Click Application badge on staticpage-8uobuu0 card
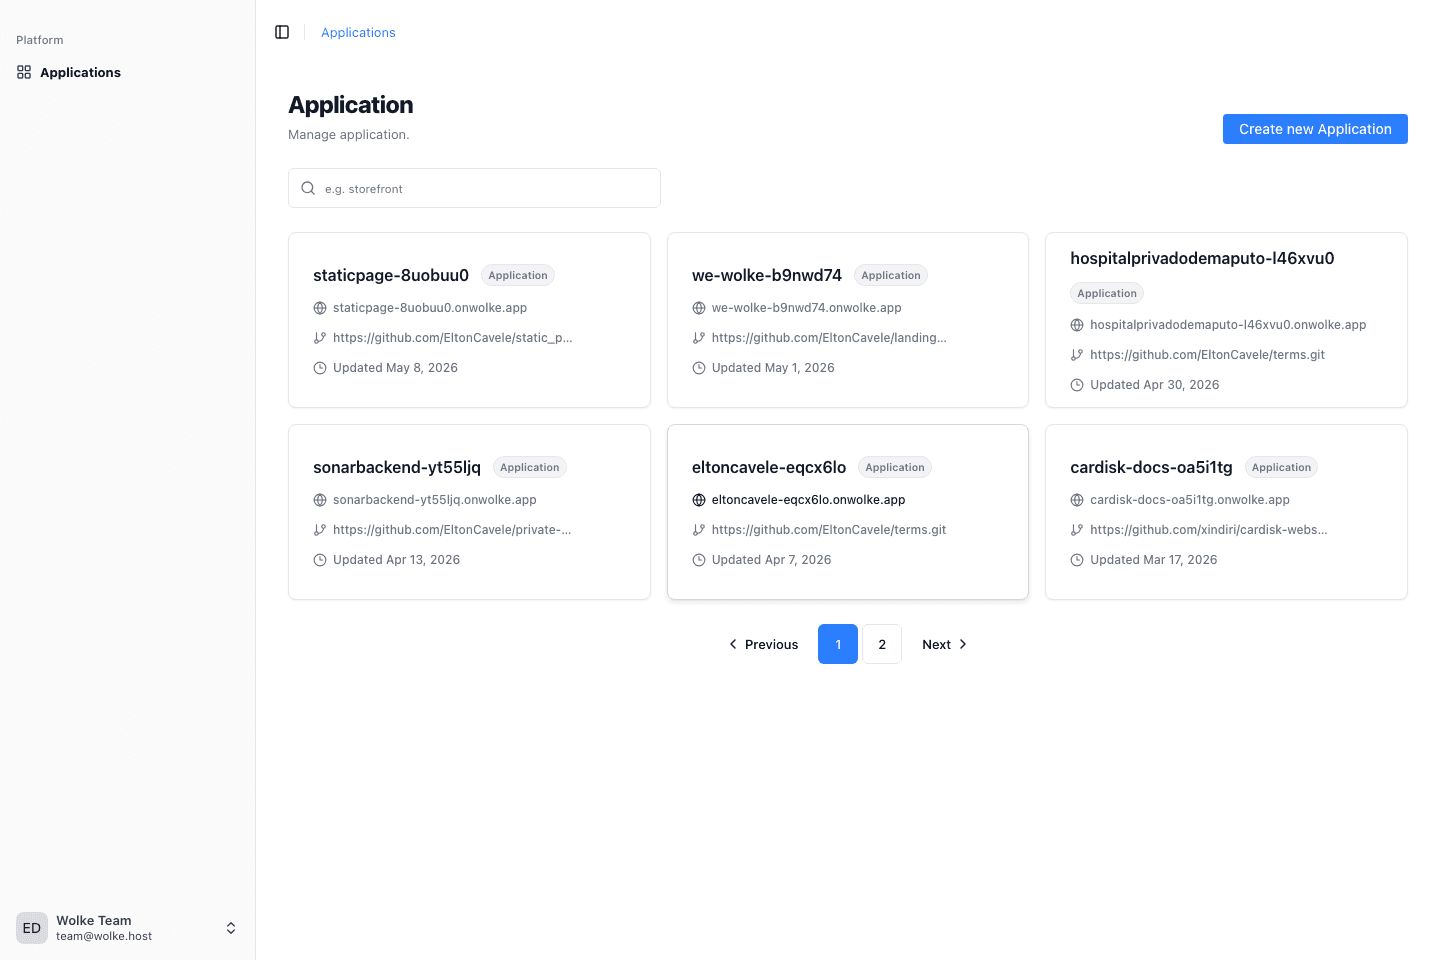 (518, 275)
